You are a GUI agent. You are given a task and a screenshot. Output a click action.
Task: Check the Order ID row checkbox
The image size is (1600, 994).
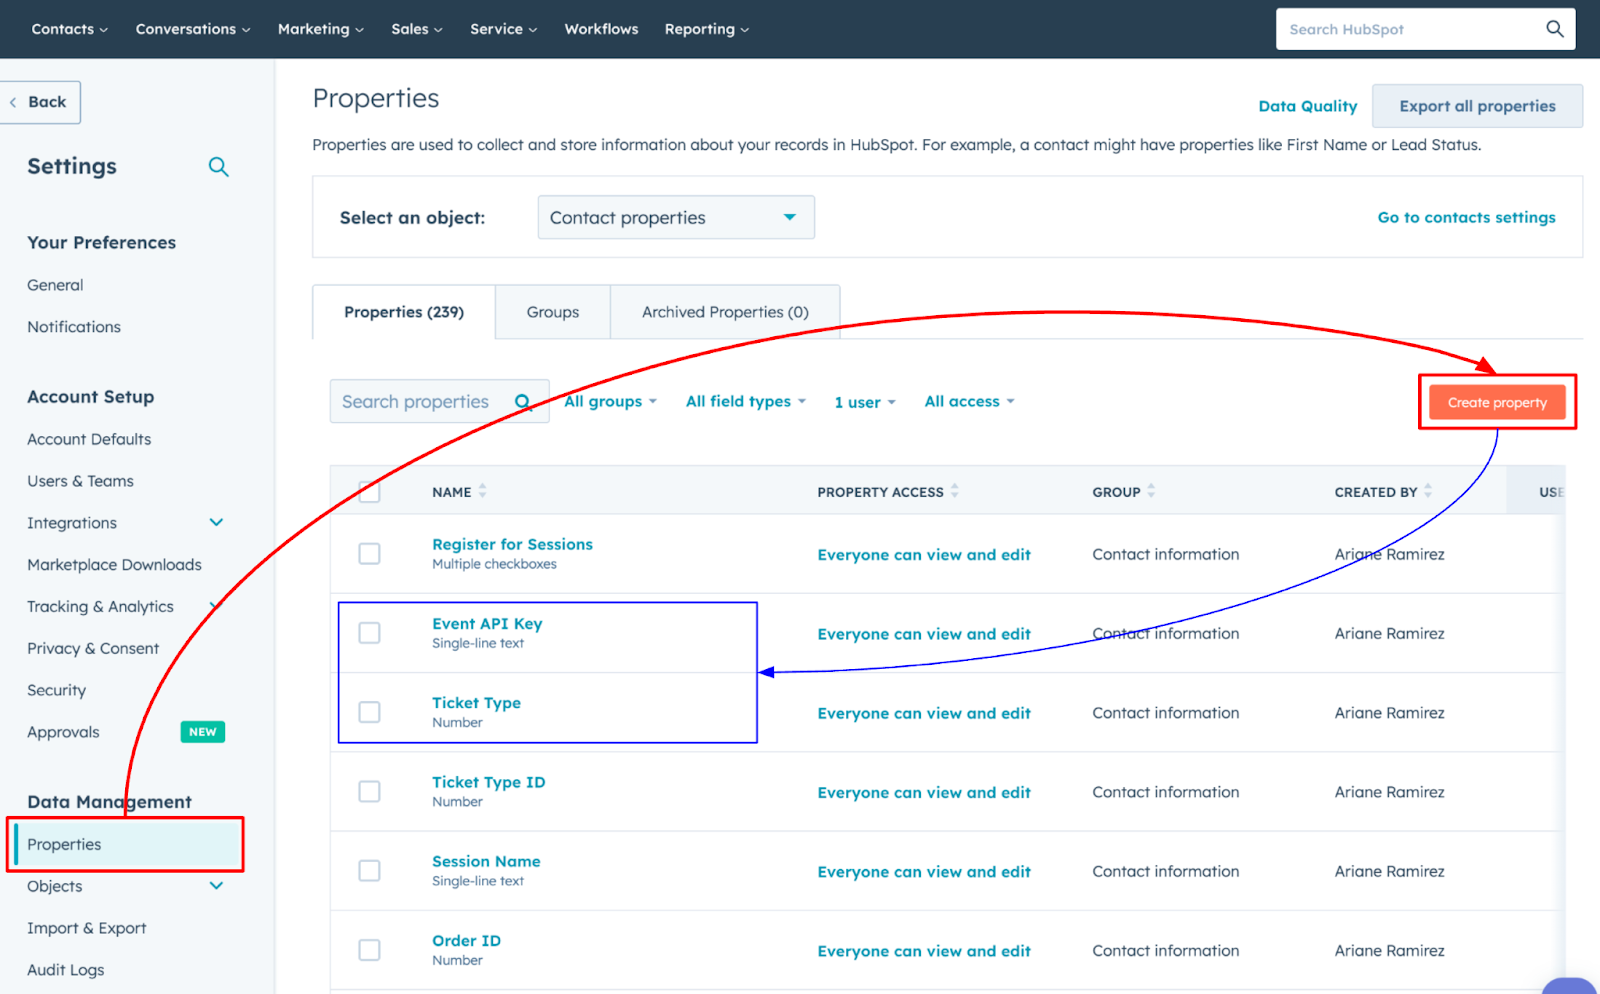tap(369, 950)
